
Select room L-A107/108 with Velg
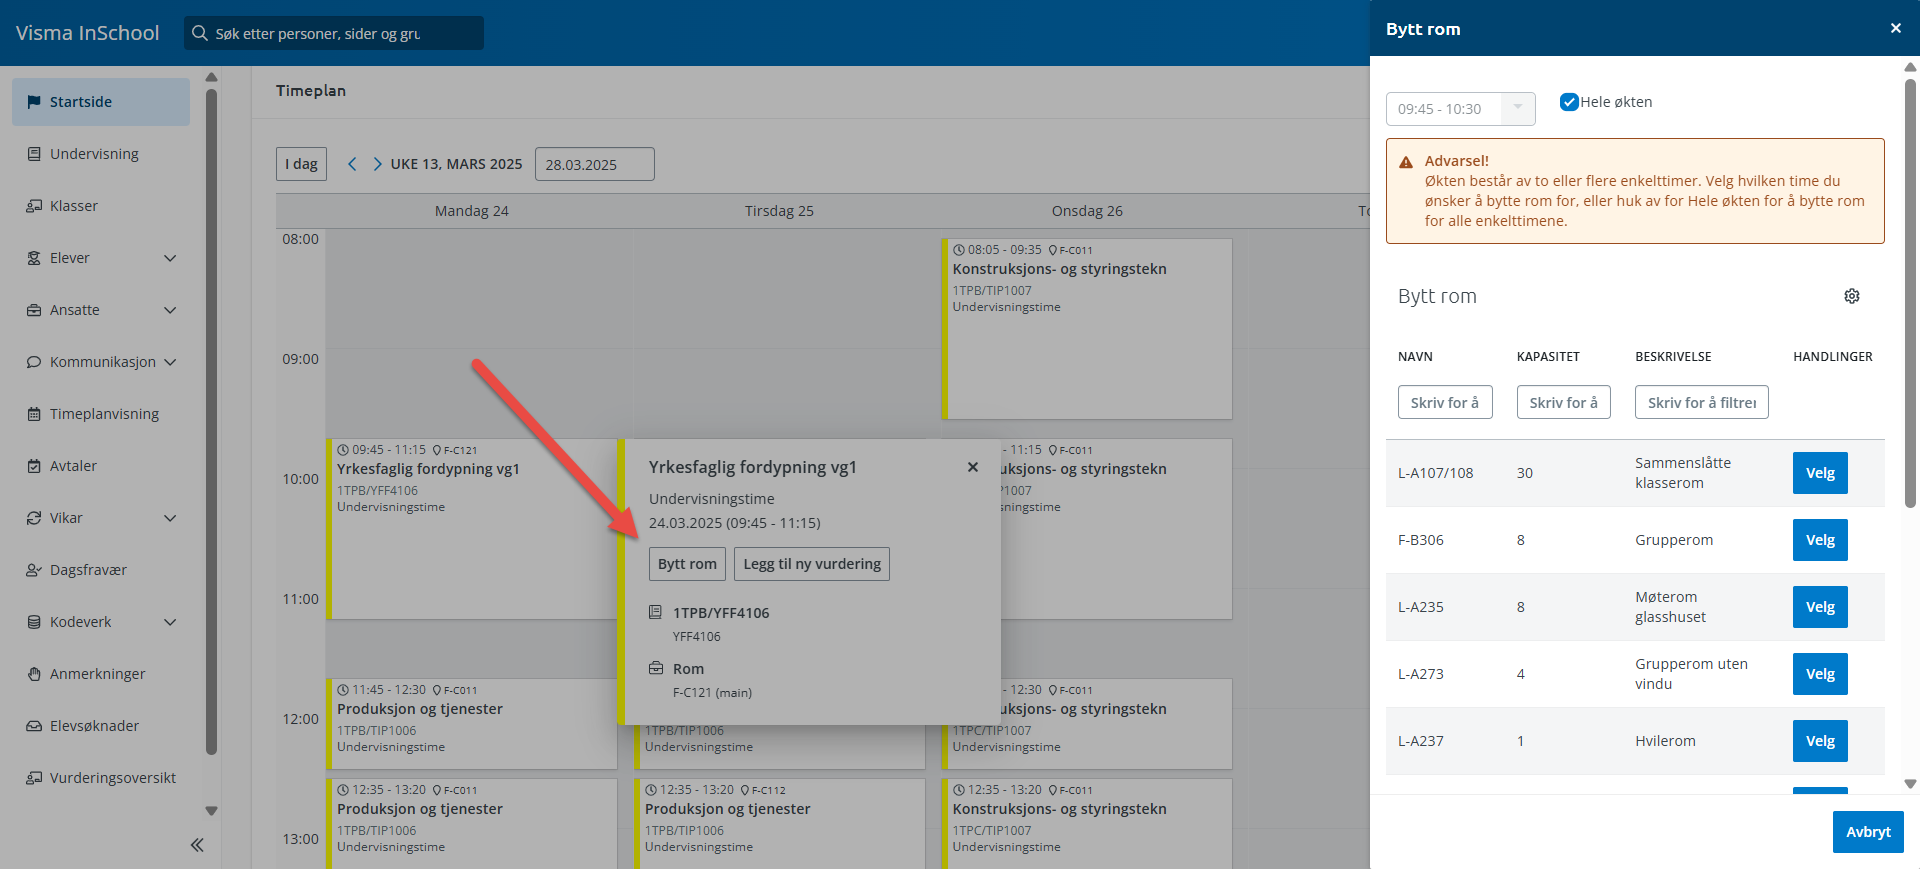point(1820,473)
